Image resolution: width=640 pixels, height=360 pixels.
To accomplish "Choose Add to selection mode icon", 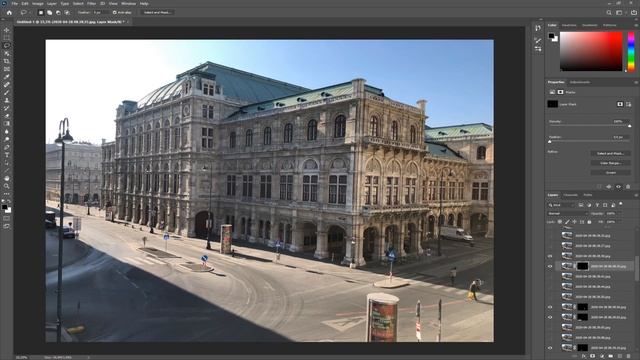I will (x=49, y=13).
